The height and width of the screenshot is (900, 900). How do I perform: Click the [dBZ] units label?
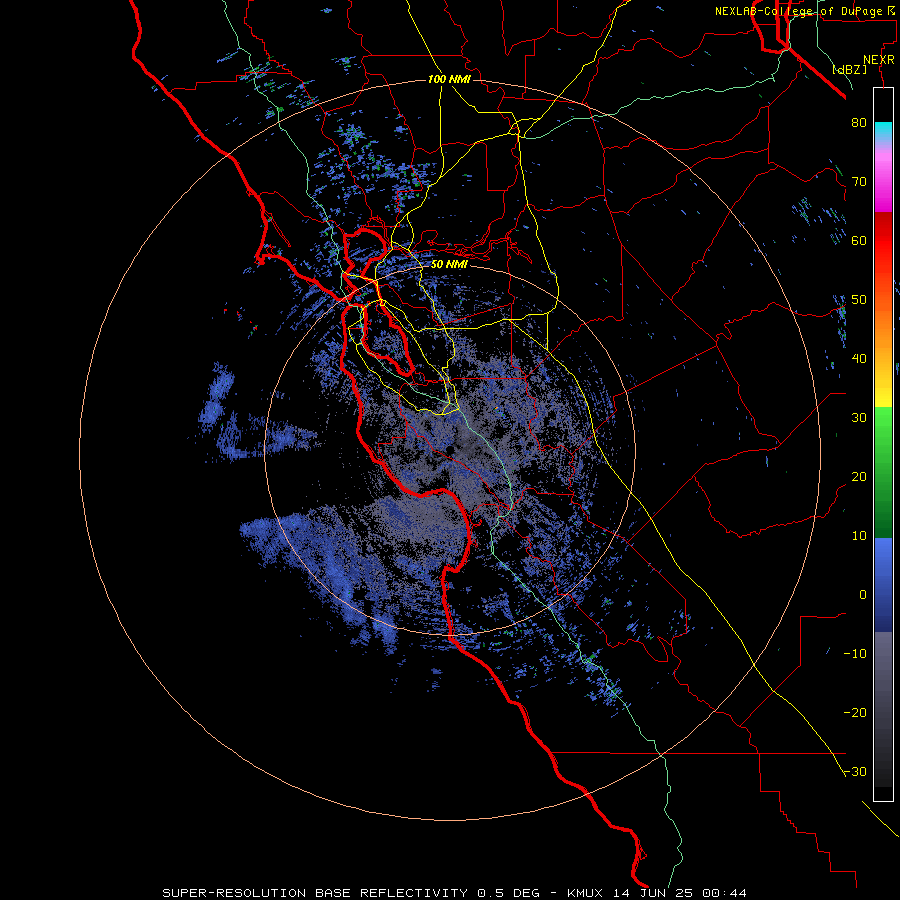tap(849, 70)
